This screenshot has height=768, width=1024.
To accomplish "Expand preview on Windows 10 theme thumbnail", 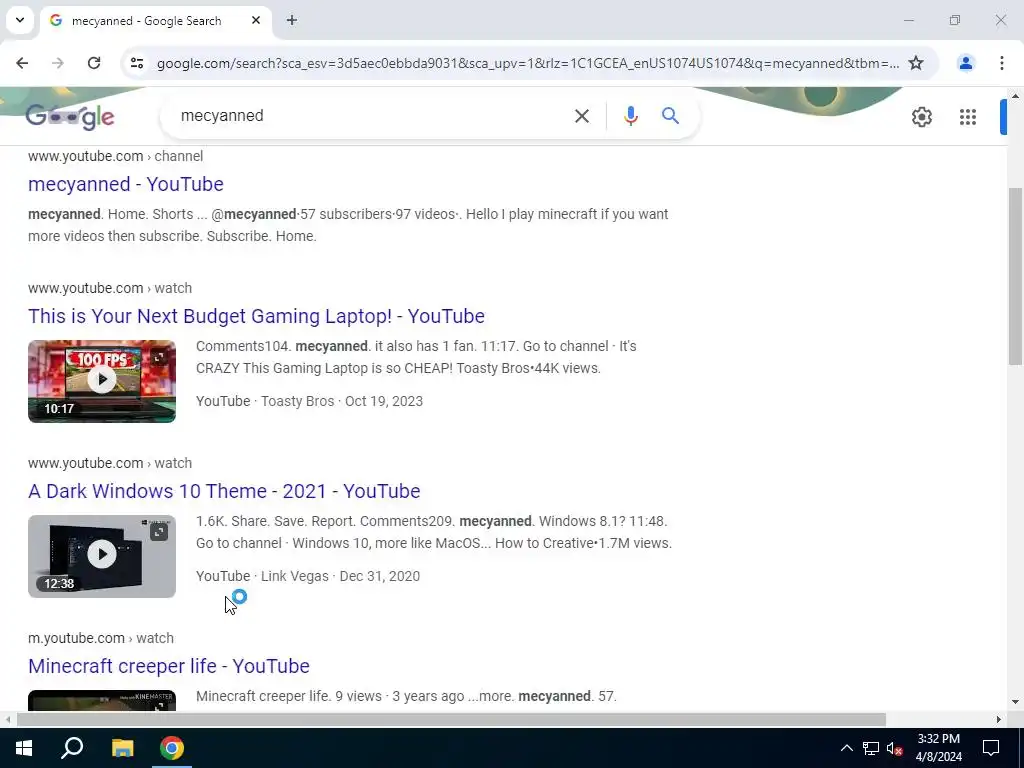I will [x=159, y=532].
